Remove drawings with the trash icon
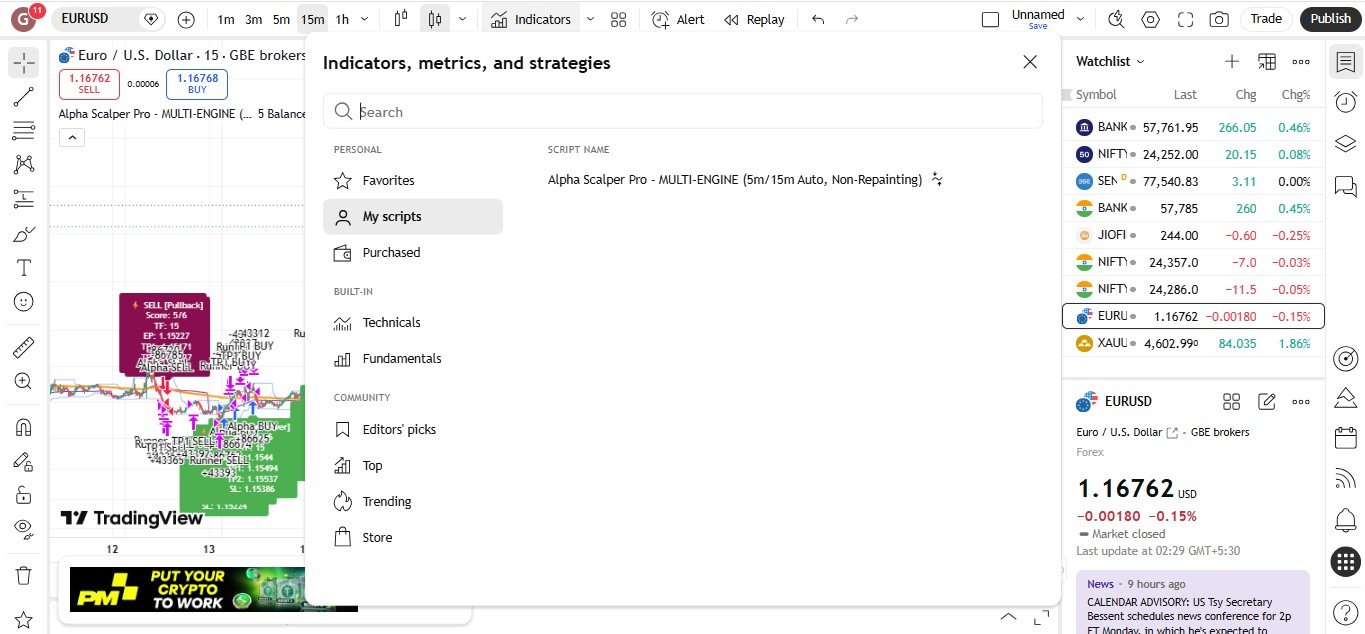Screen dimensions: 1365x634 click(x=24, y=576)
